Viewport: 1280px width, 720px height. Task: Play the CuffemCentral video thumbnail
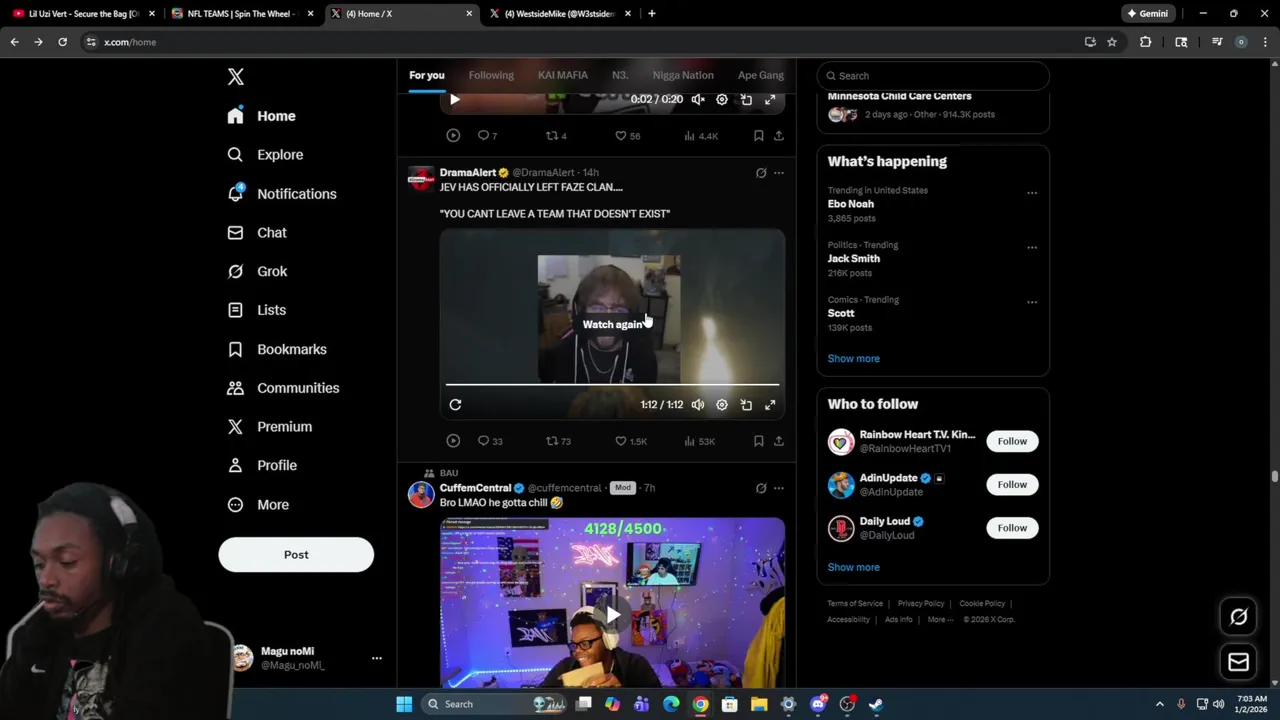pos(612,615)
